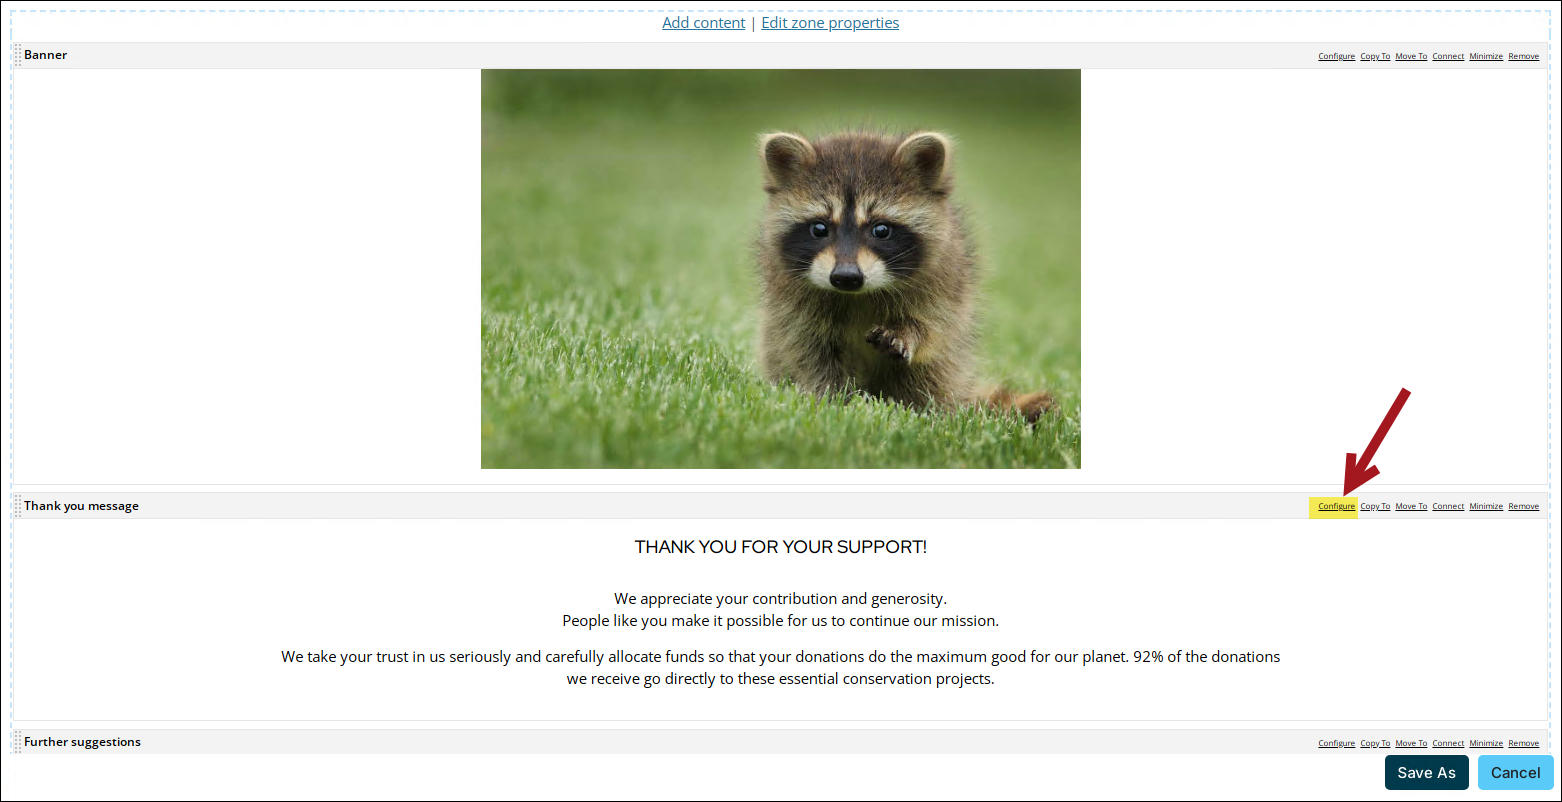Minimize the Further suggestions part
The width and height of the screenshot is (1562, 802).
(1486, 743)
